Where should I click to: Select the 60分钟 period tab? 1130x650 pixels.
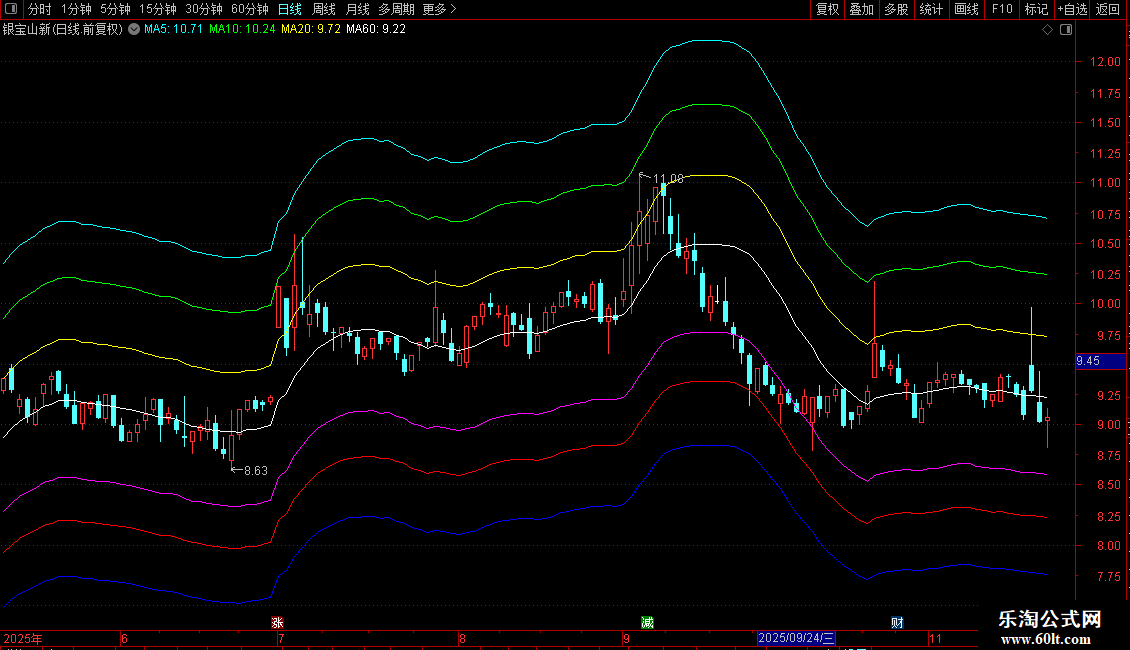point(249,9)
